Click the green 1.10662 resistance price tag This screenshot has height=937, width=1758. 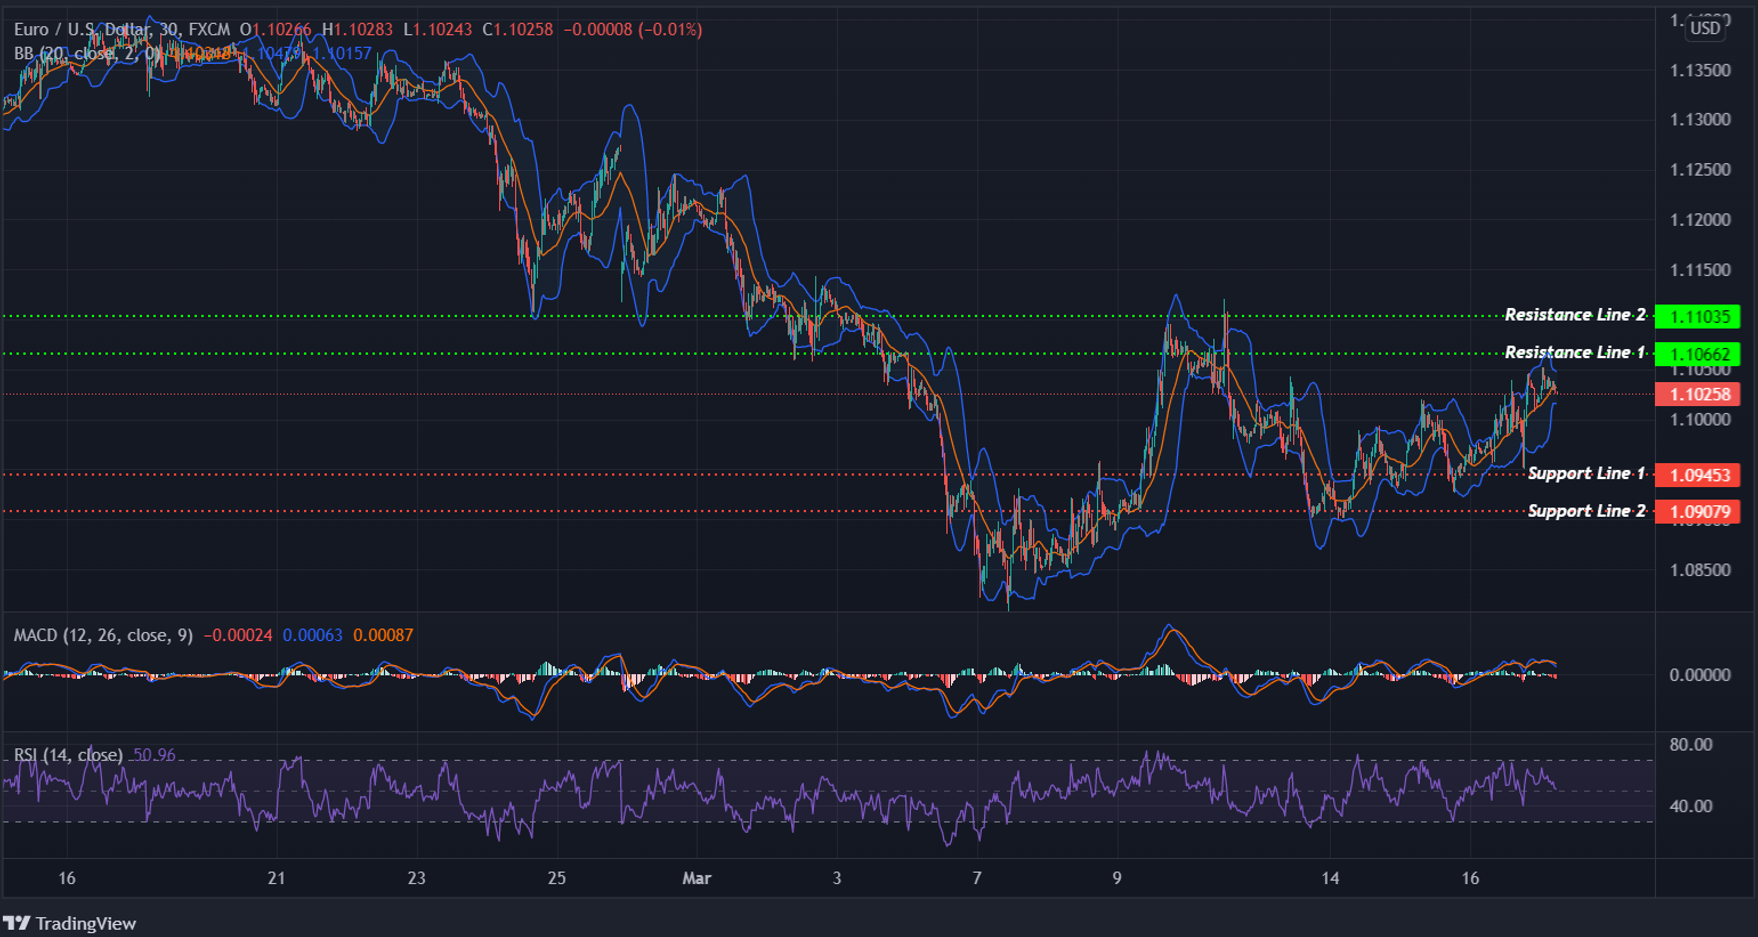point(1700,353)
